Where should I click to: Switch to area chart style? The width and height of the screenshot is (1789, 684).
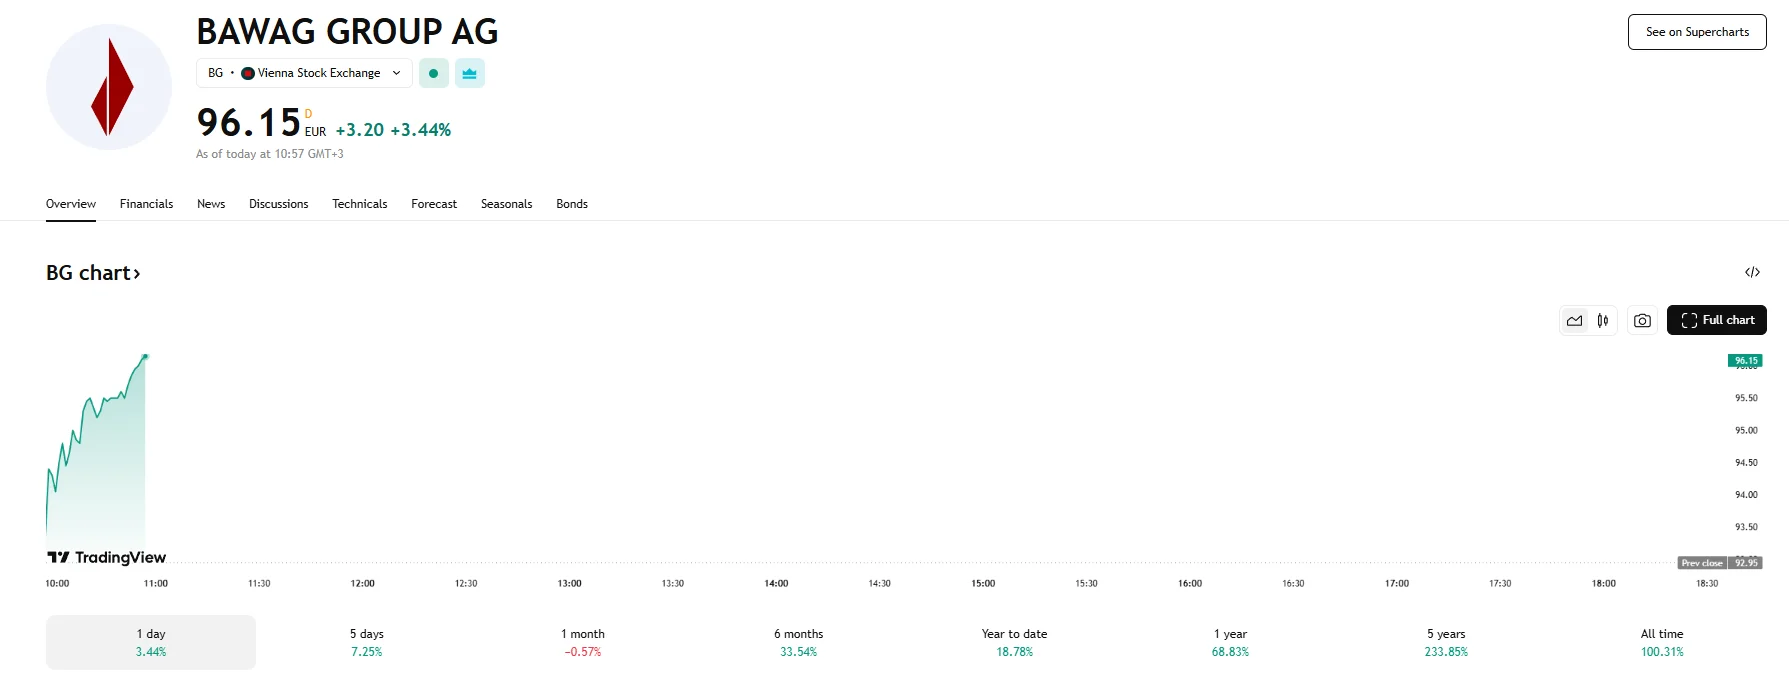tap(1575, 320)
